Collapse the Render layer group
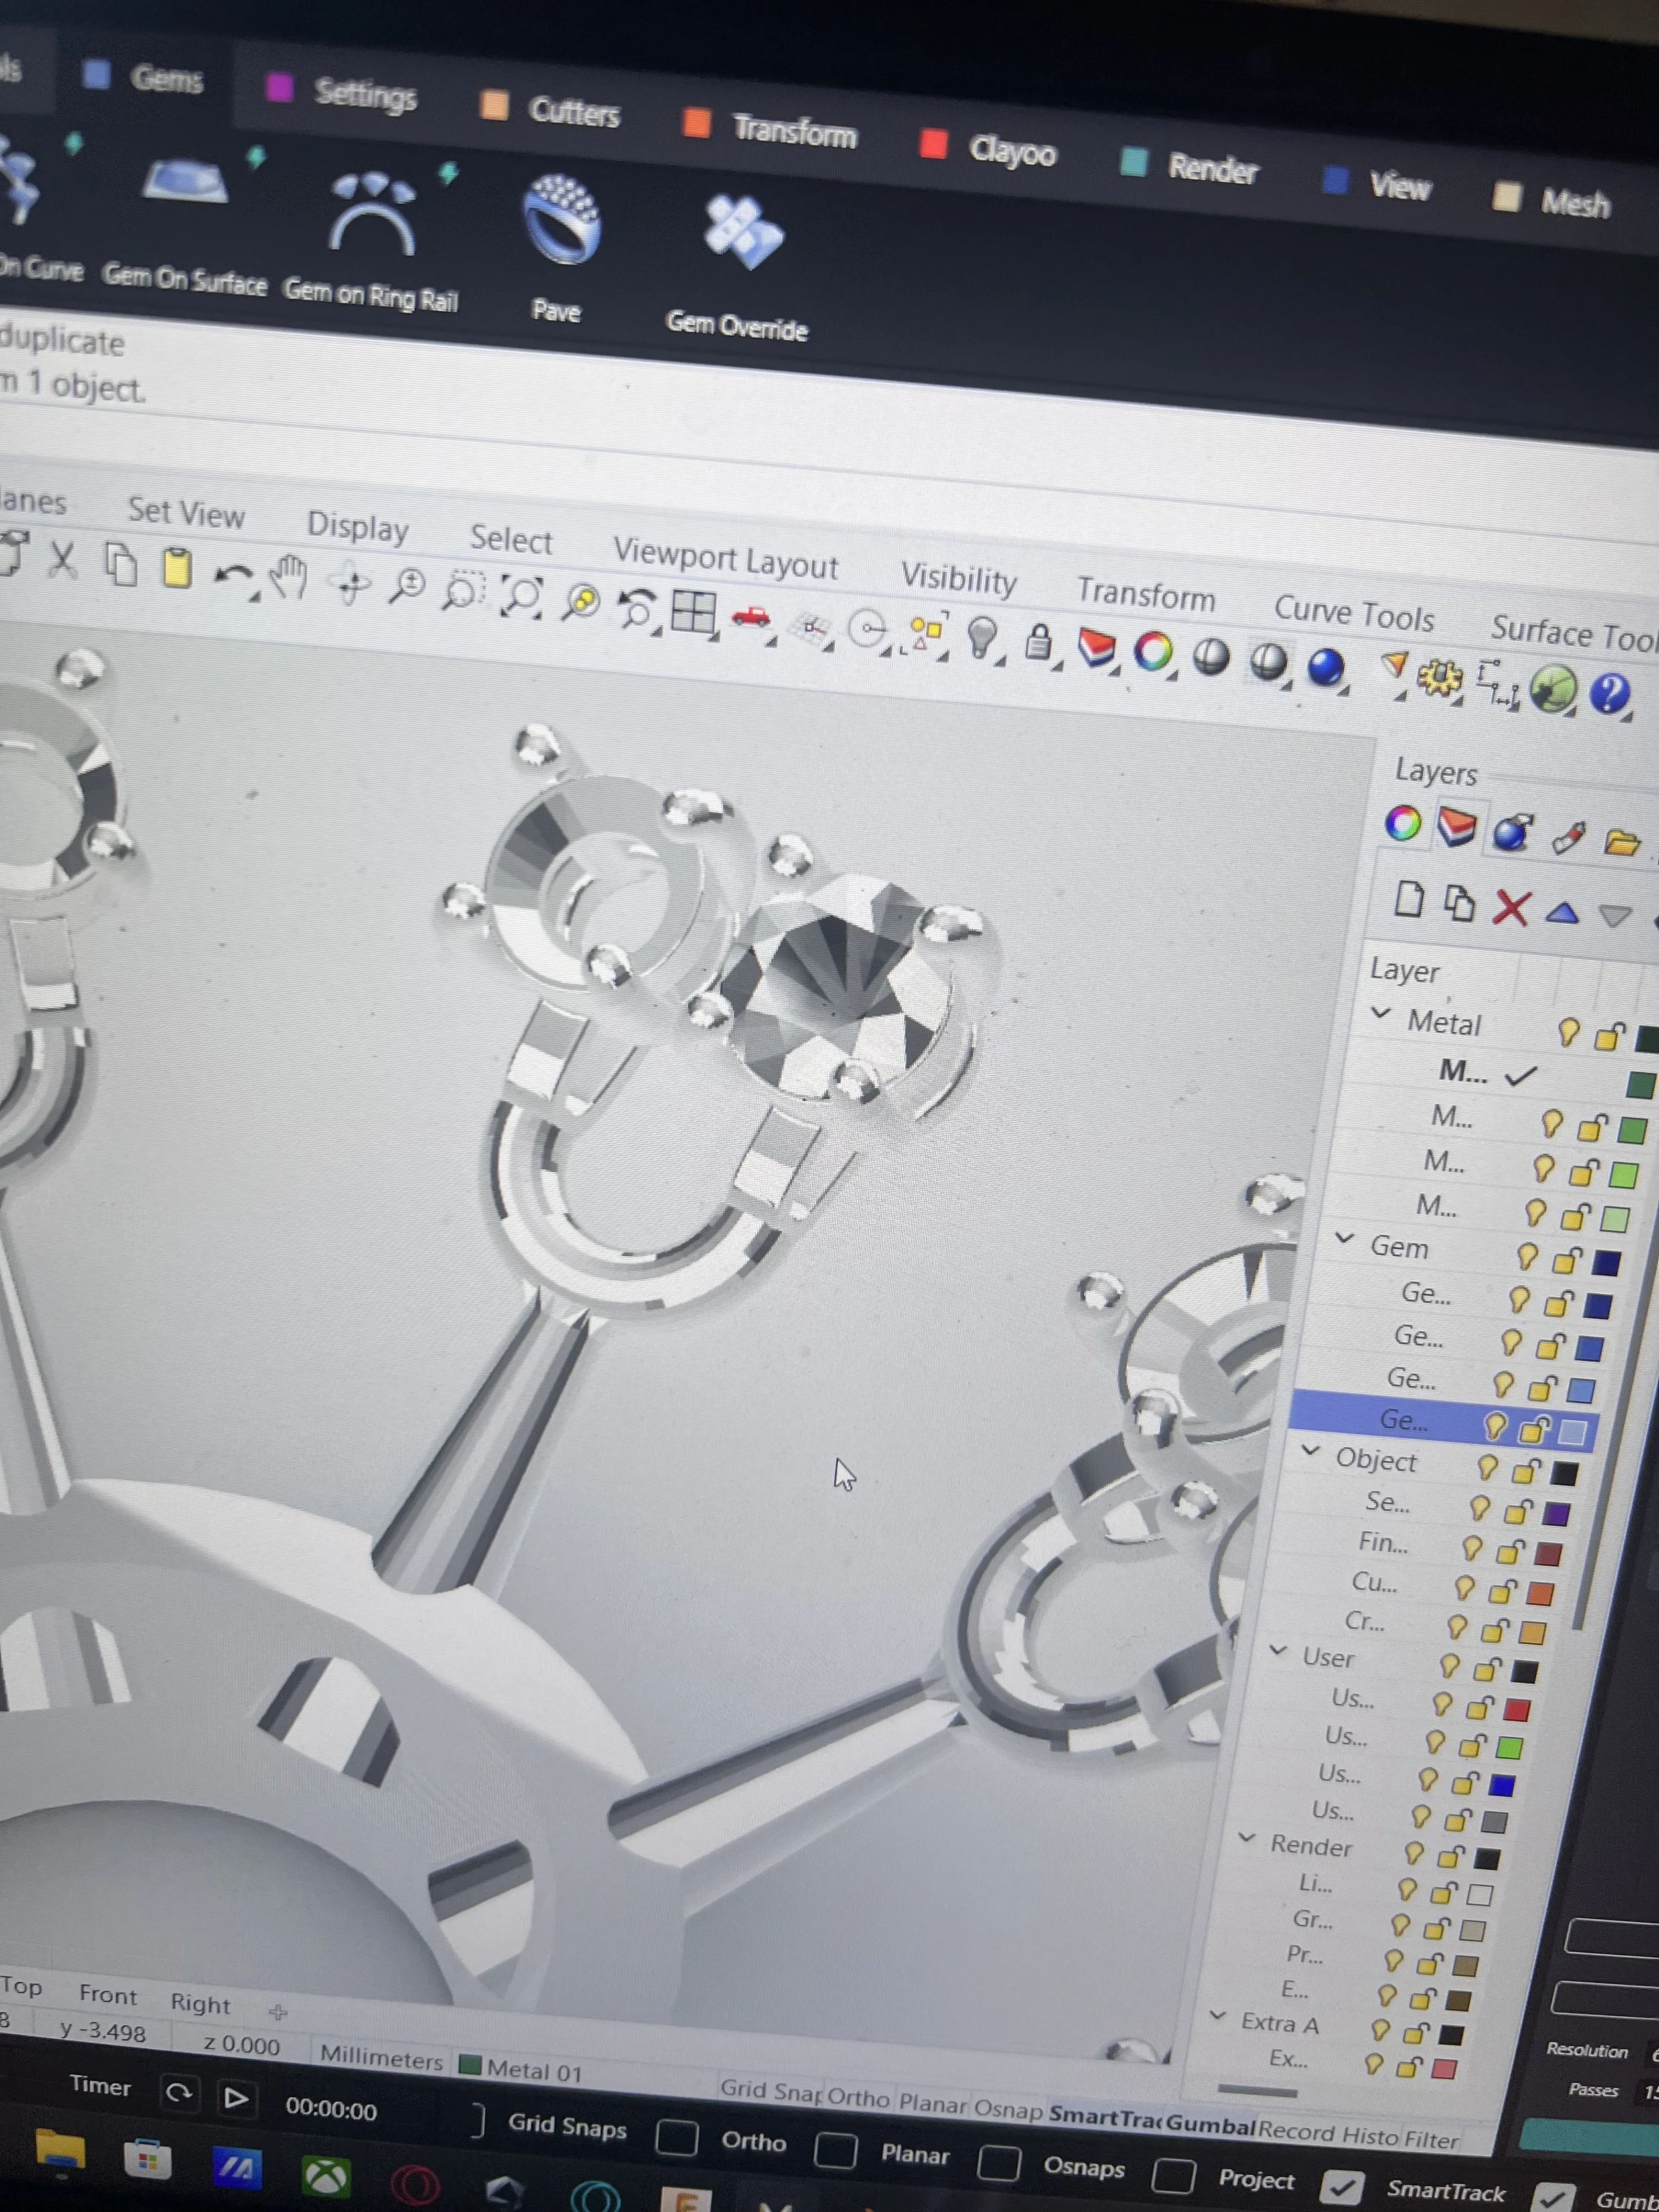 pyautogui.click(x=1246, y=1837)
